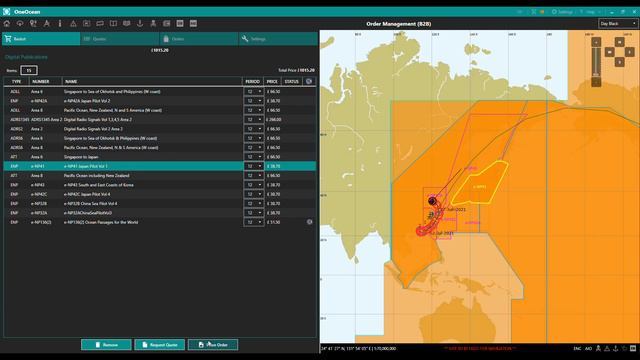Select row 'Digital Radio Signals Vol 2 Area 2'

pyautogui.click(x=160, y=129)
